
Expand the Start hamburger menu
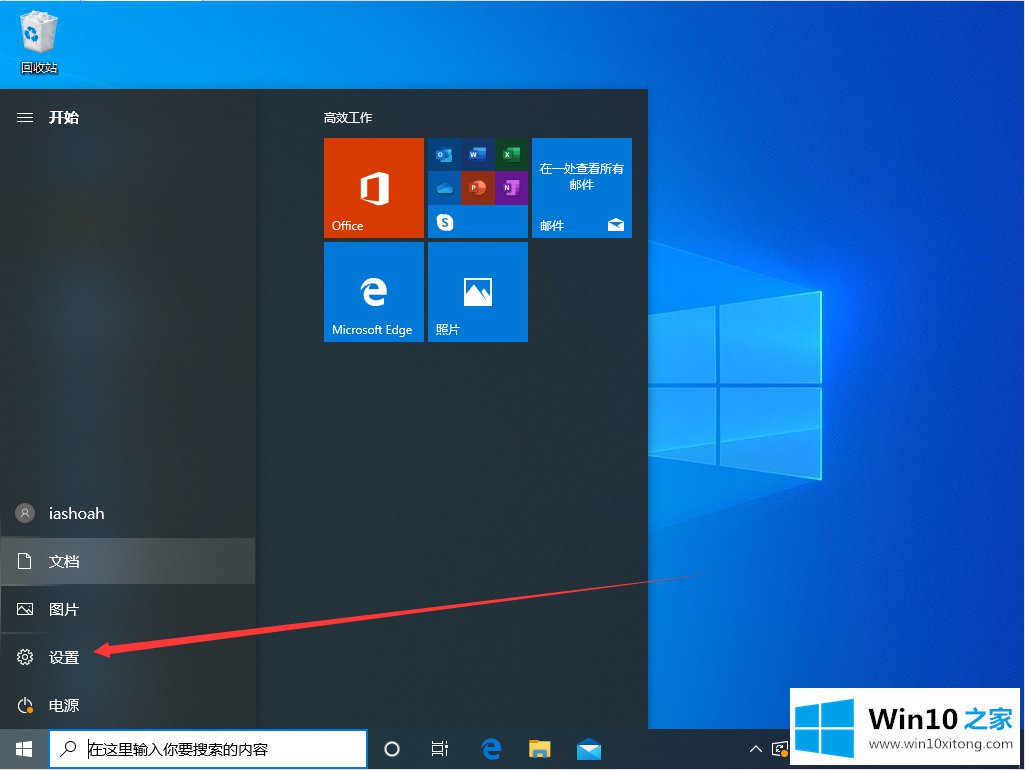[x=25, y=117]
